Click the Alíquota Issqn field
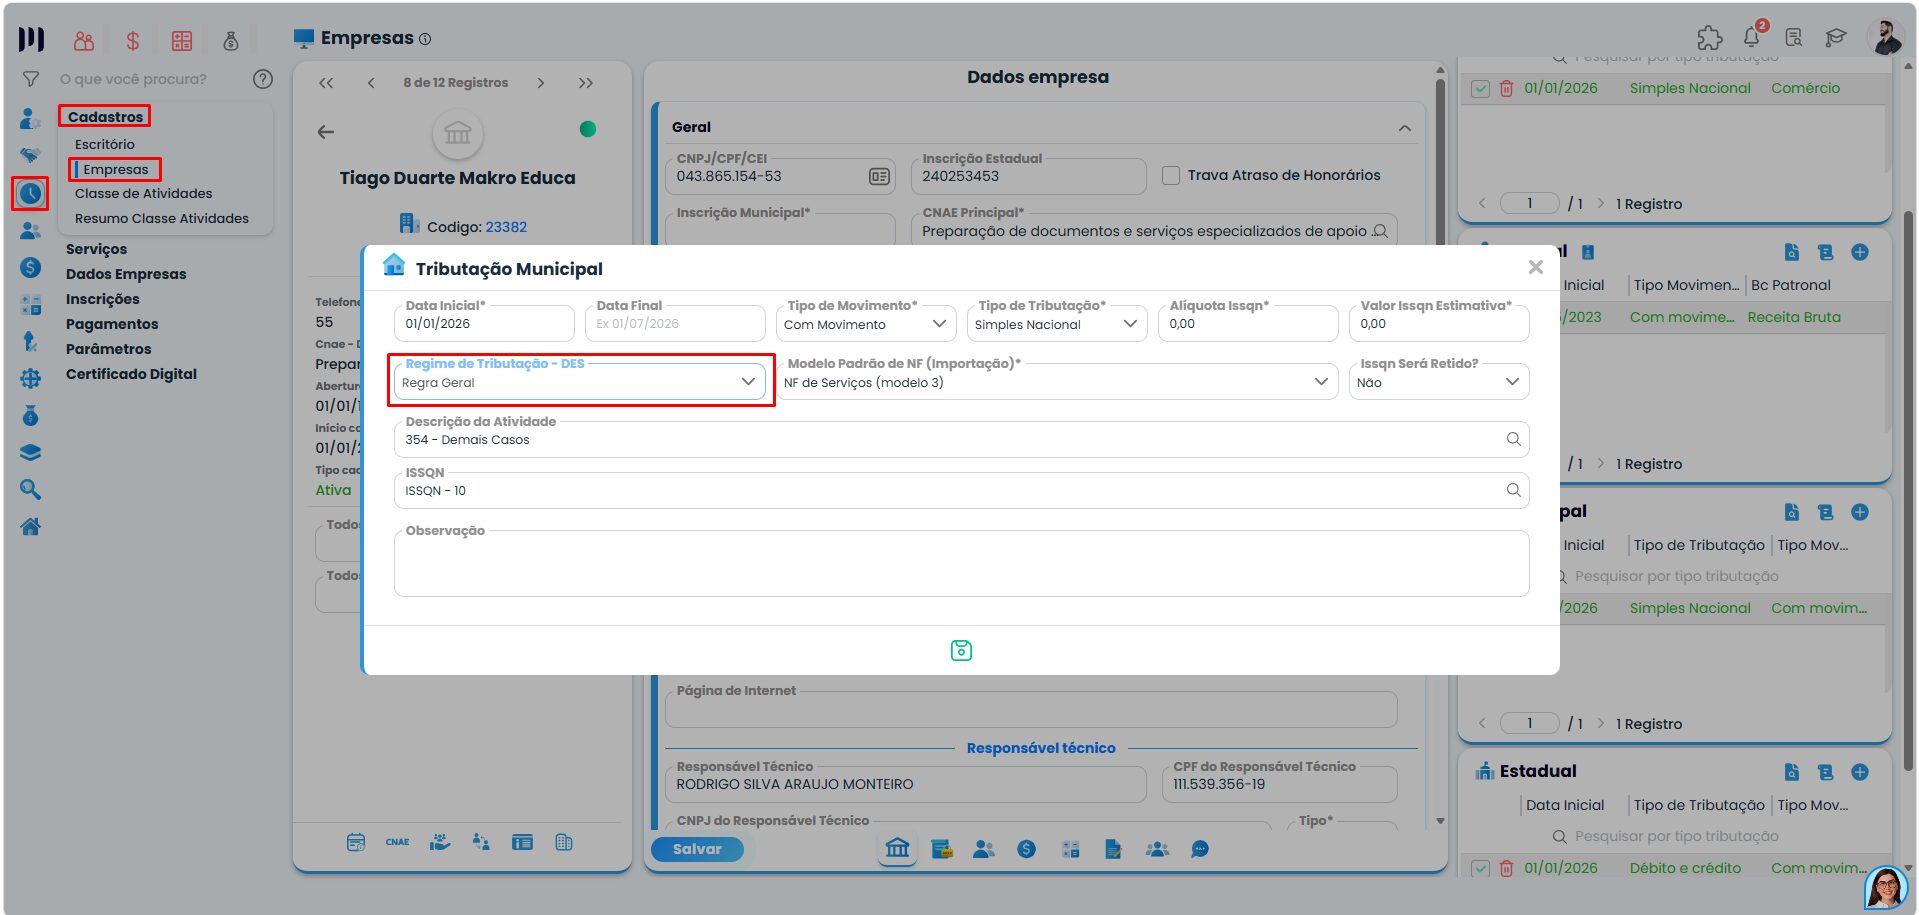 pyautogui.click(x=1248, y=324)
